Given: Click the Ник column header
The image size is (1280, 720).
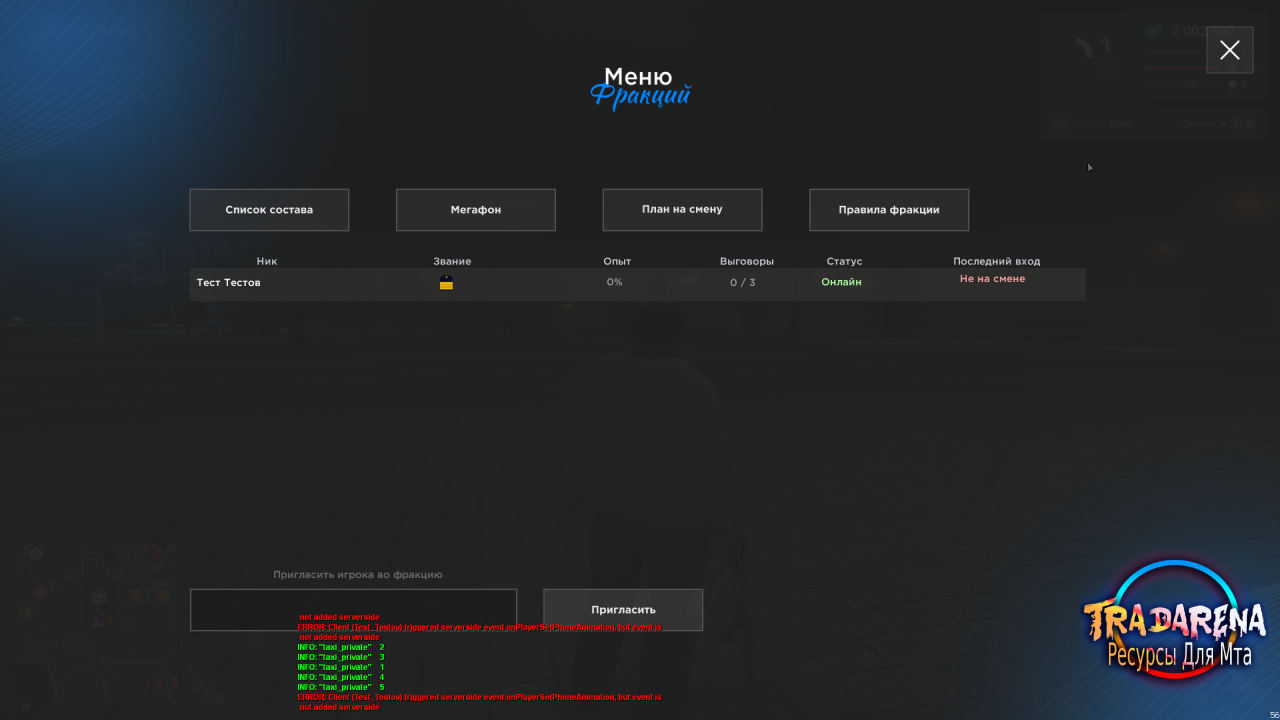Looking at the screenshot, I should [x=267, y=261].
